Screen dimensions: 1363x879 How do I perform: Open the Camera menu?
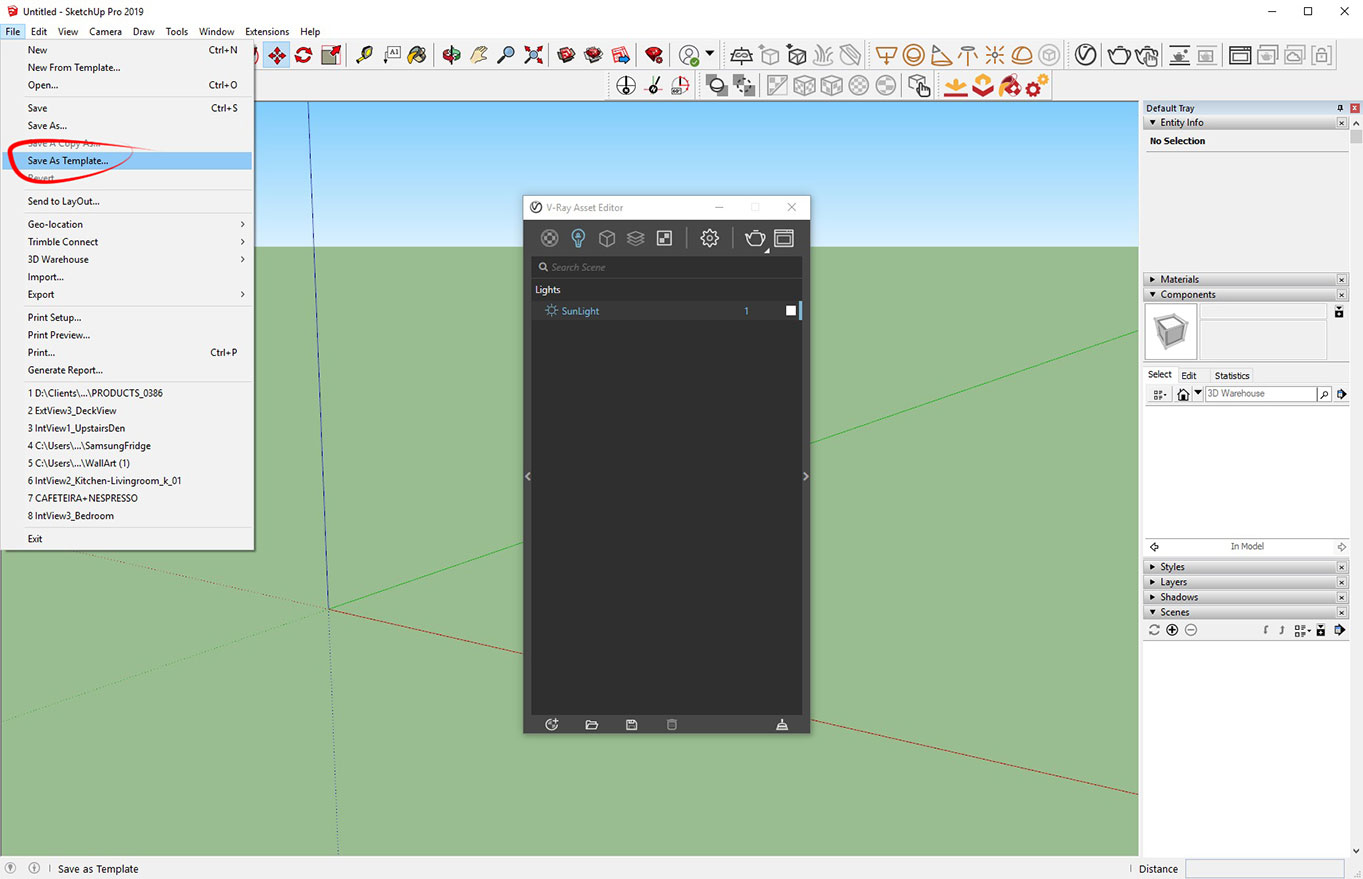click(x=105, y=32)
